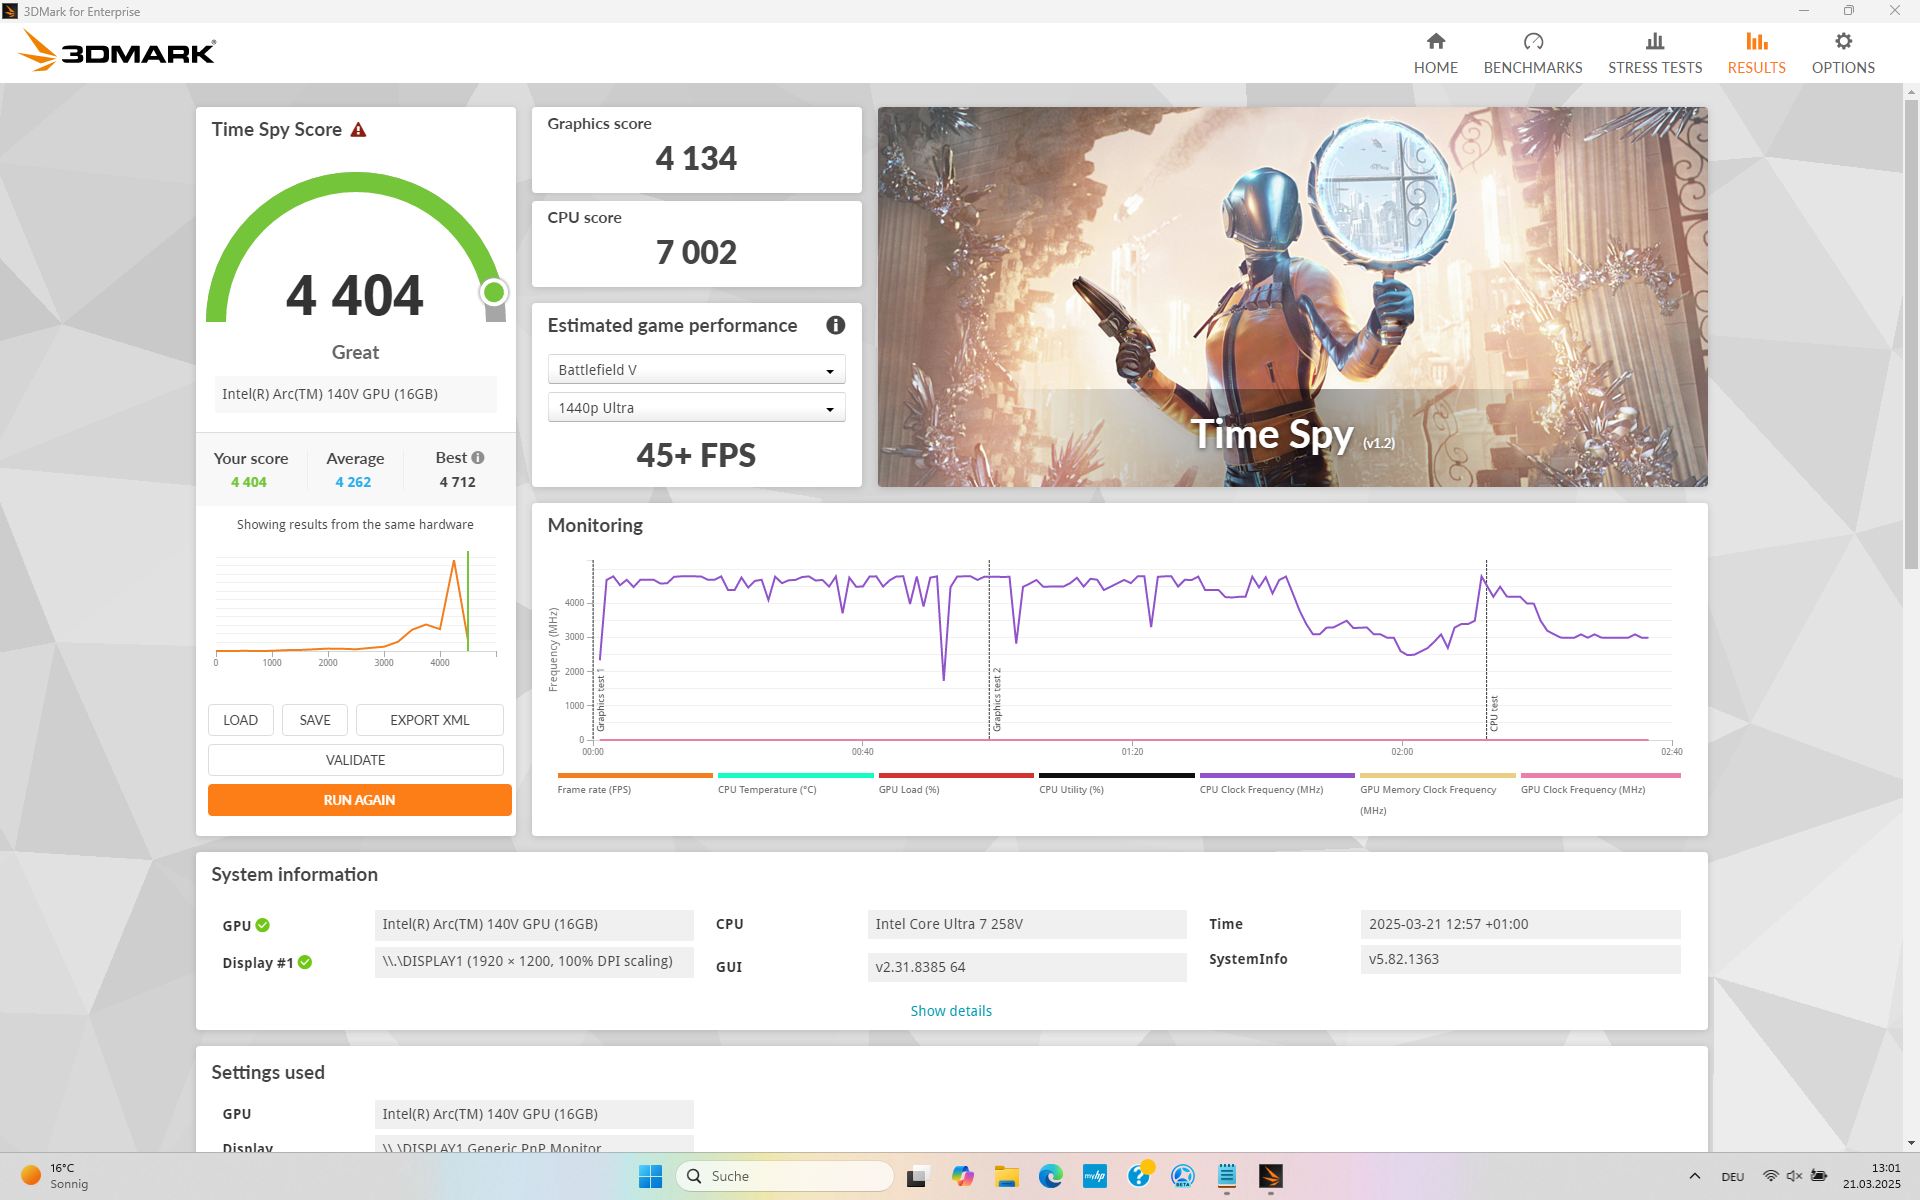Click the CPU Clock Frequency purple legend swatch
Viewport: 1920px width, 1200px height.
[1276, 776]
